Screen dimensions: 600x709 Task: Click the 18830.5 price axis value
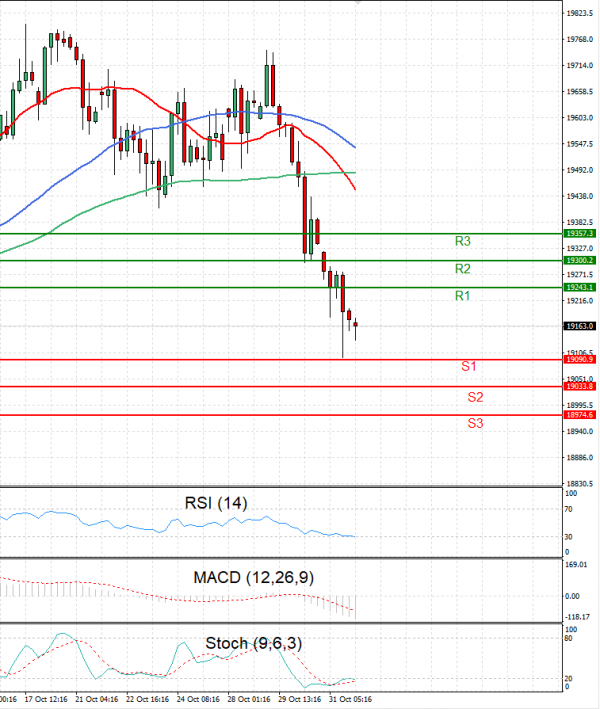(x=580, y=484)
